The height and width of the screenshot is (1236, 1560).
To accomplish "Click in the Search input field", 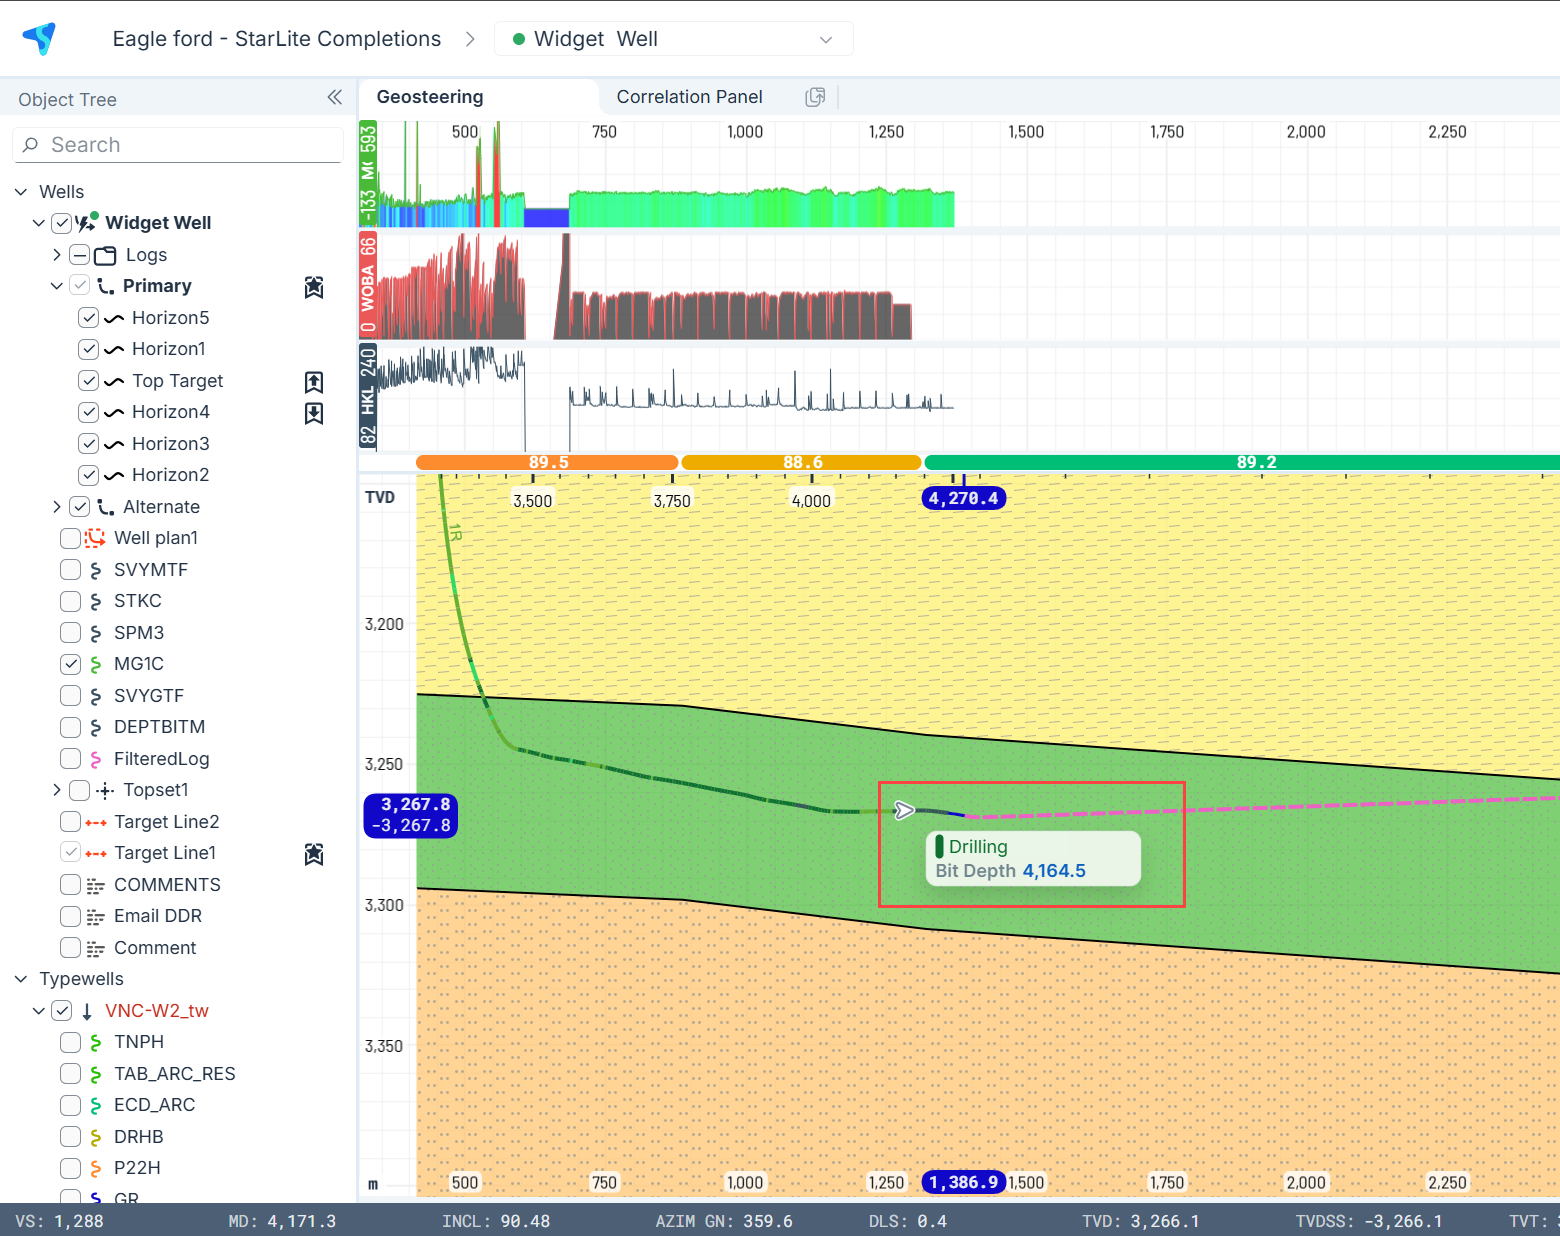I will pyautogui.click(x=178, y=145).
